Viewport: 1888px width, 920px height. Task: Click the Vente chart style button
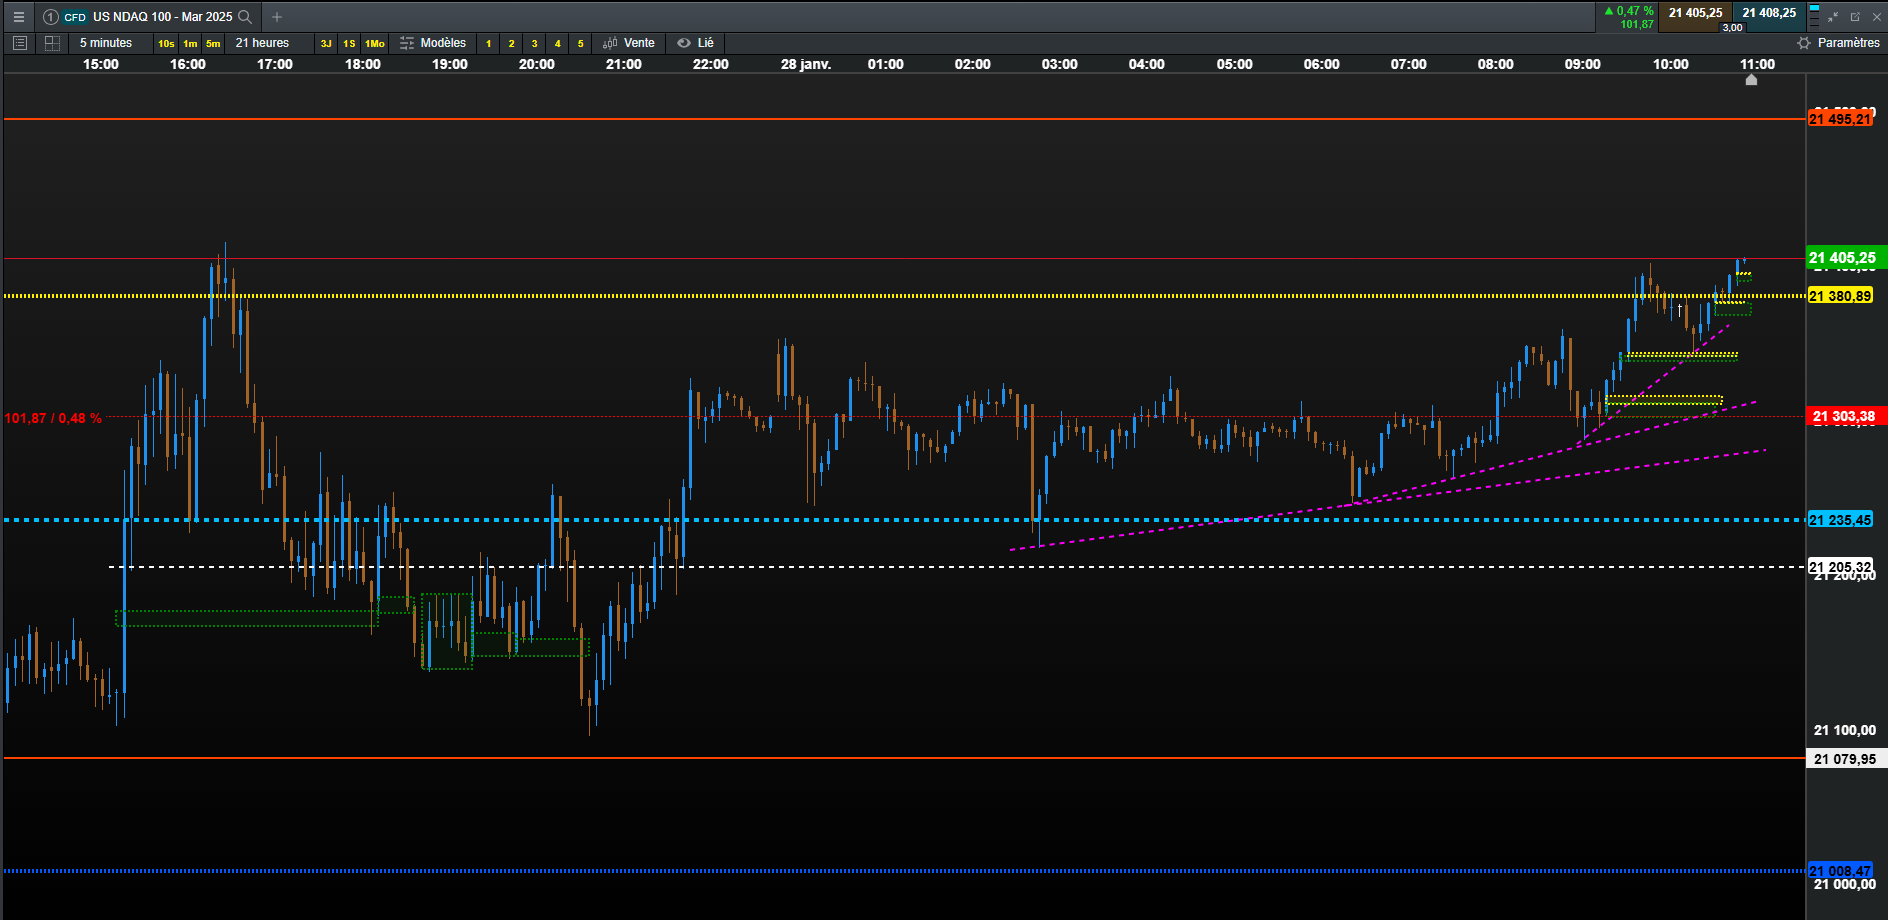(x=629, y=43)
